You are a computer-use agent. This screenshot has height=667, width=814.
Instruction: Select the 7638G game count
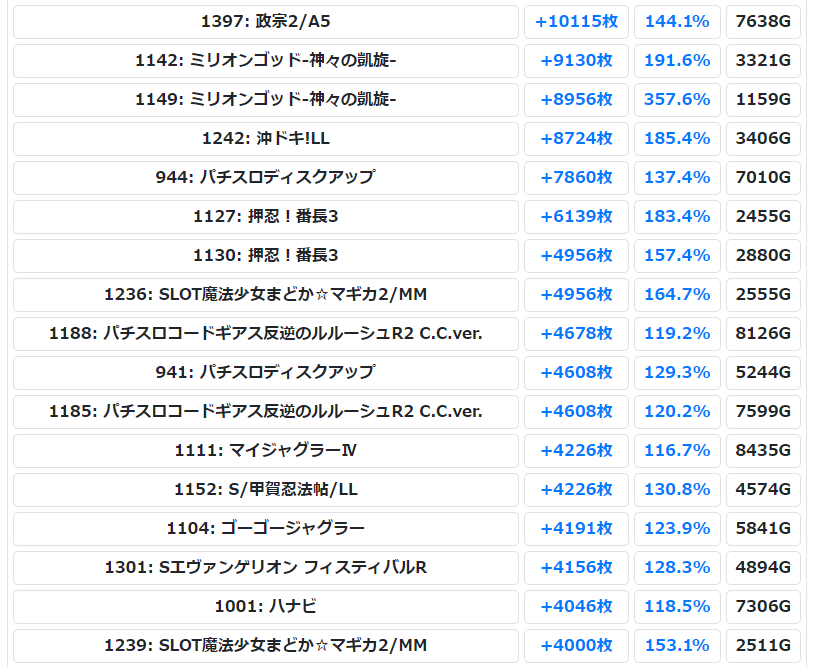(x=763, y=22)
